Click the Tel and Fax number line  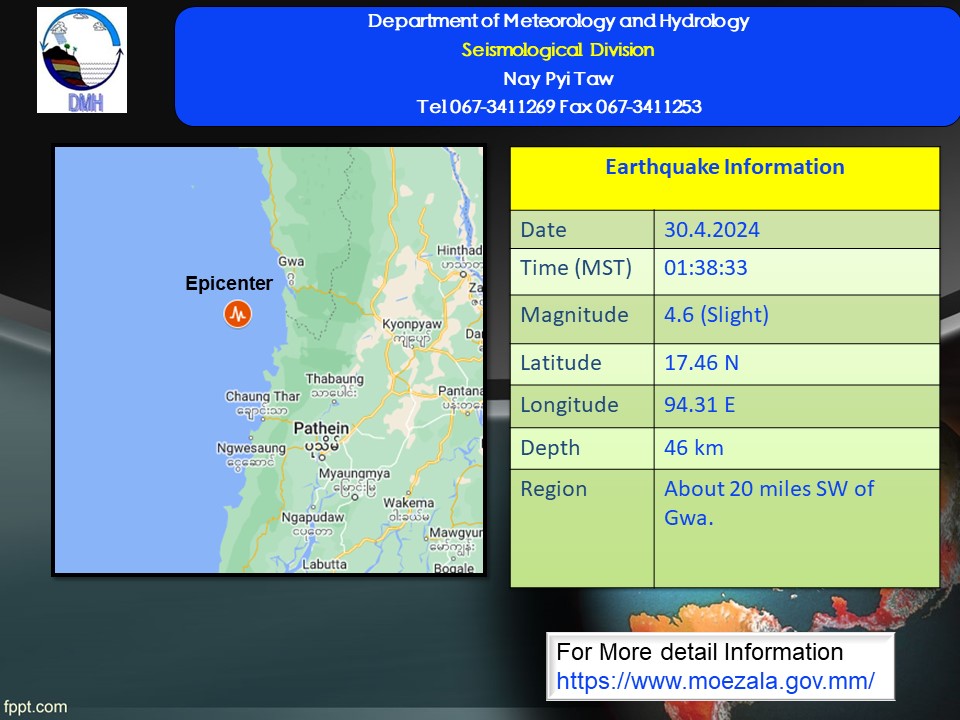pyautogui.click(x=559, y=107)
